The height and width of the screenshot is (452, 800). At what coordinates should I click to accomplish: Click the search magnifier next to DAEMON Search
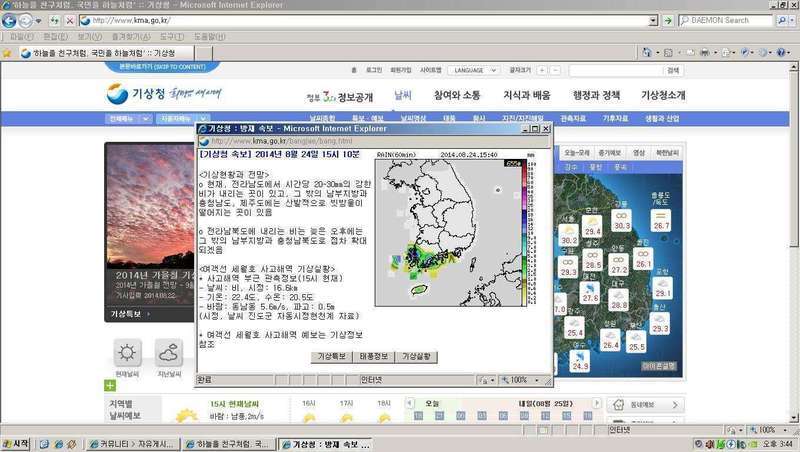pyautogui.click(x=782, y=20)
